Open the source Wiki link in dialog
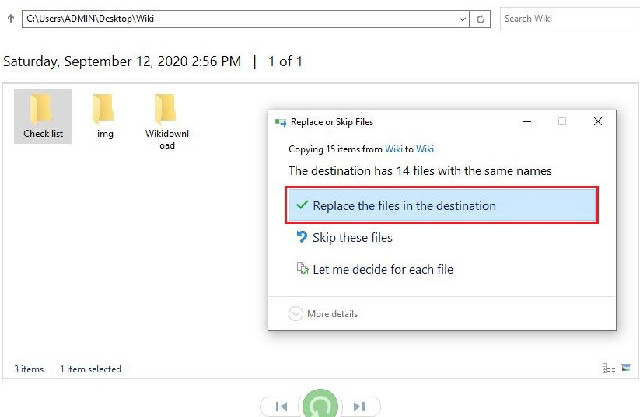640x417 pixels. pos(393,149)
